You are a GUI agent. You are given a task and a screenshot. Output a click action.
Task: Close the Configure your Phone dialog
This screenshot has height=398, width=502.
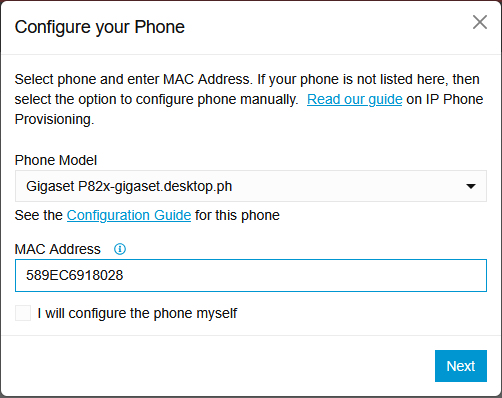480,22
